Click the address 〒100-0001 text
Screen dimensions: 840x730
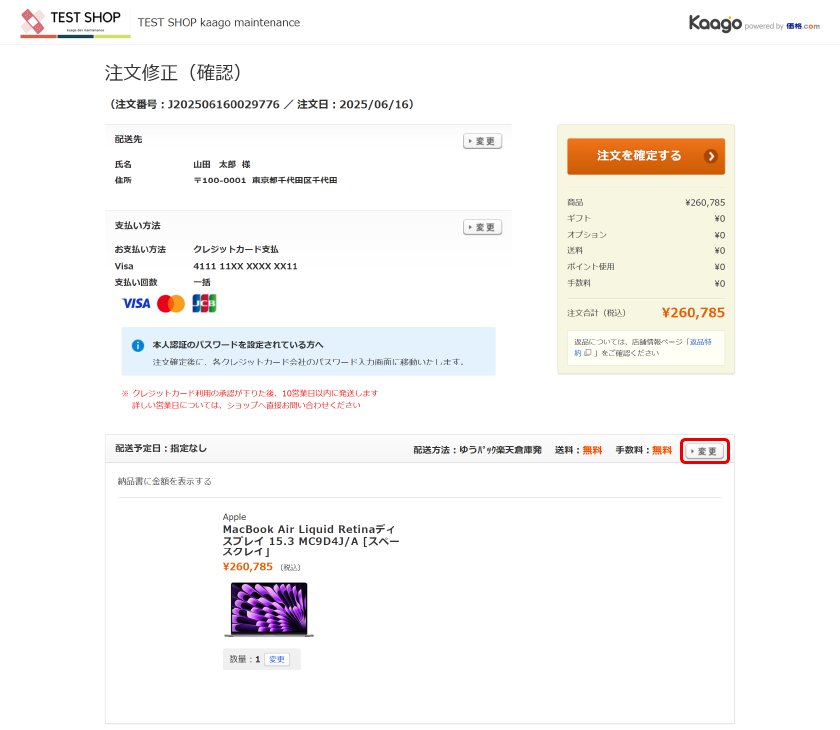[265, 180]
